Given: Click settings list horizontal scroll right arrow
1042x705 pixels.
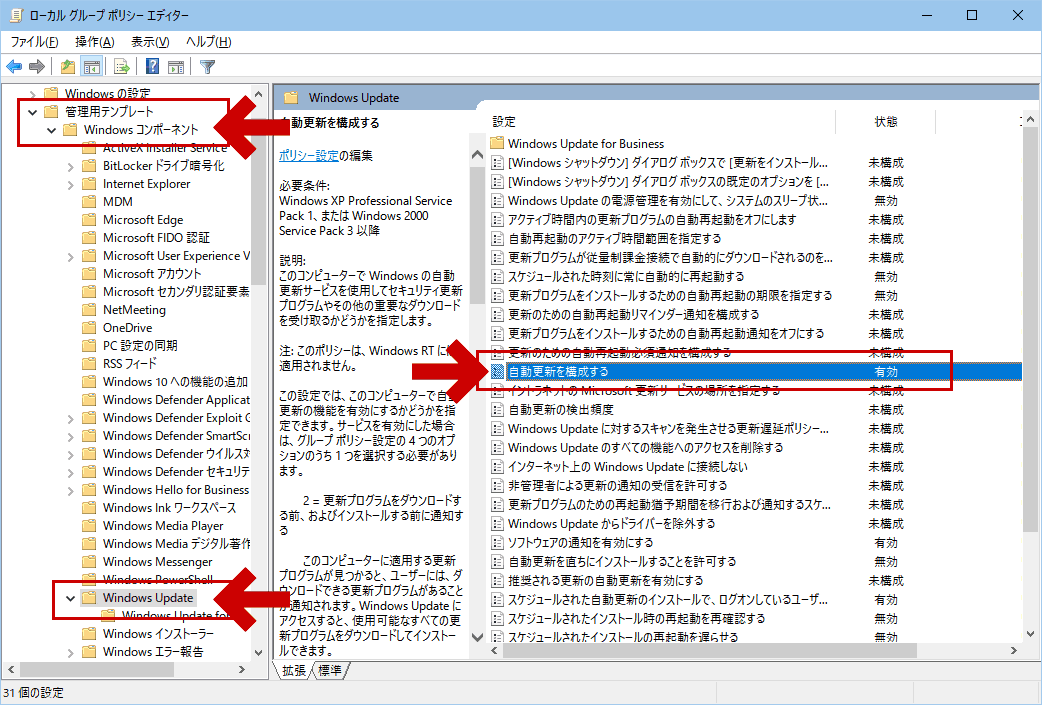Looking at the screenshot, I should 1013,651.
